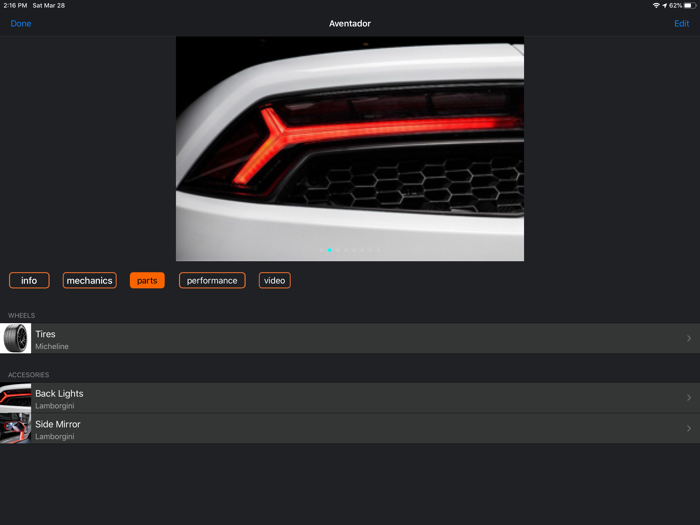
Task: Tap the WHEELS section header
Action: (21, 315)
